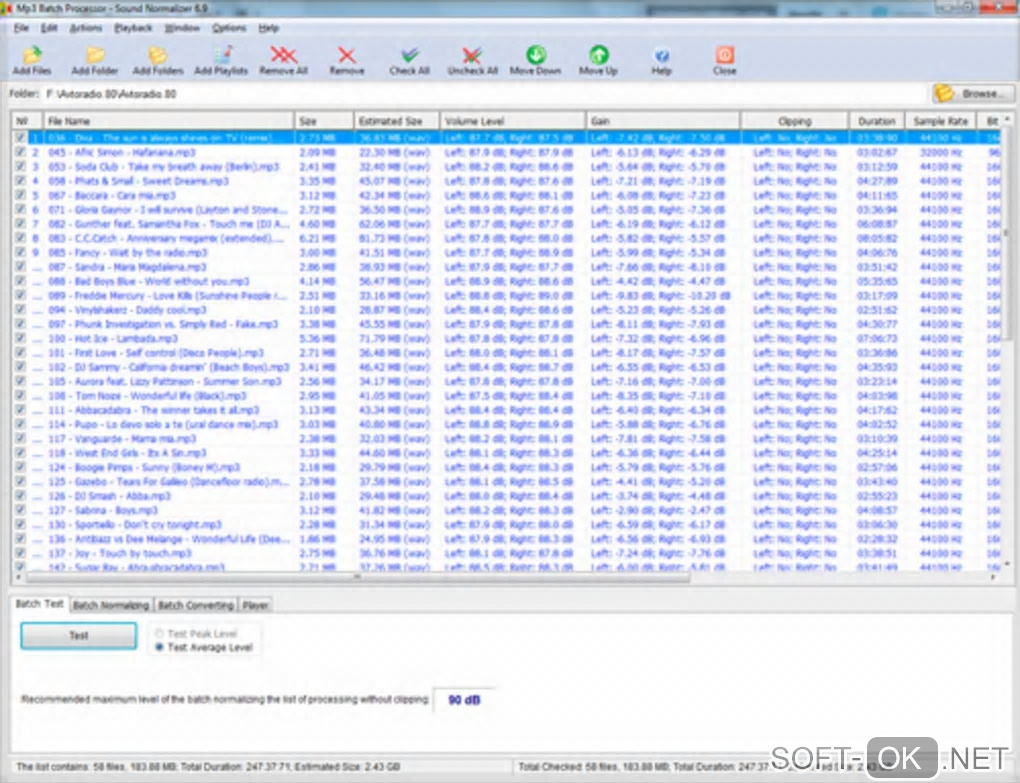Image resolution: width=1020 pixels, height=783 pixels.
Task: Click the Sample Rate column header
Action: (x=941, y=121)
